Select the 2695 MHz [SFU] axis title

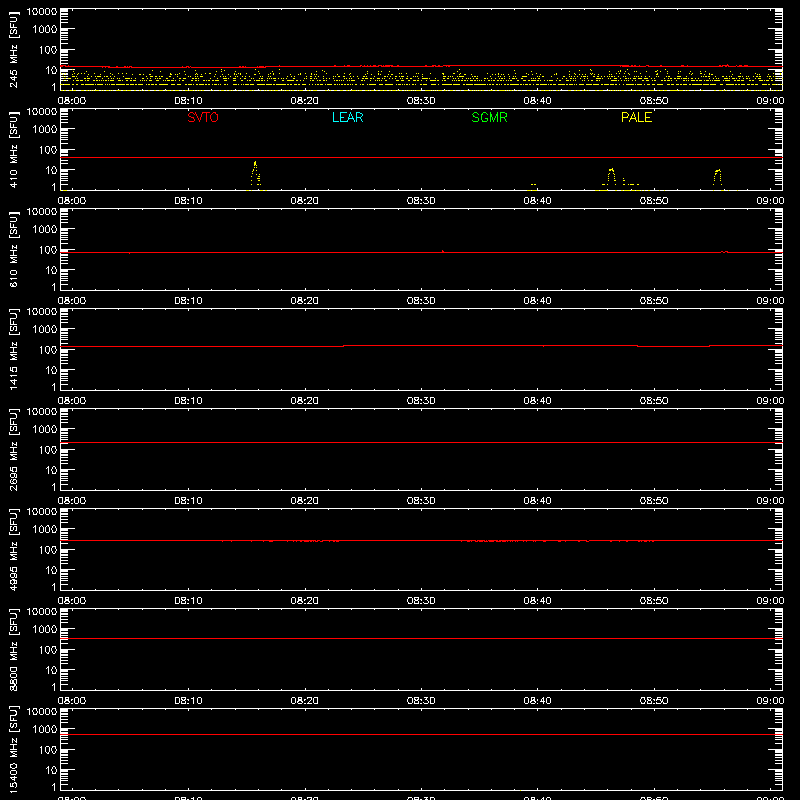click(x=13, y=449)
